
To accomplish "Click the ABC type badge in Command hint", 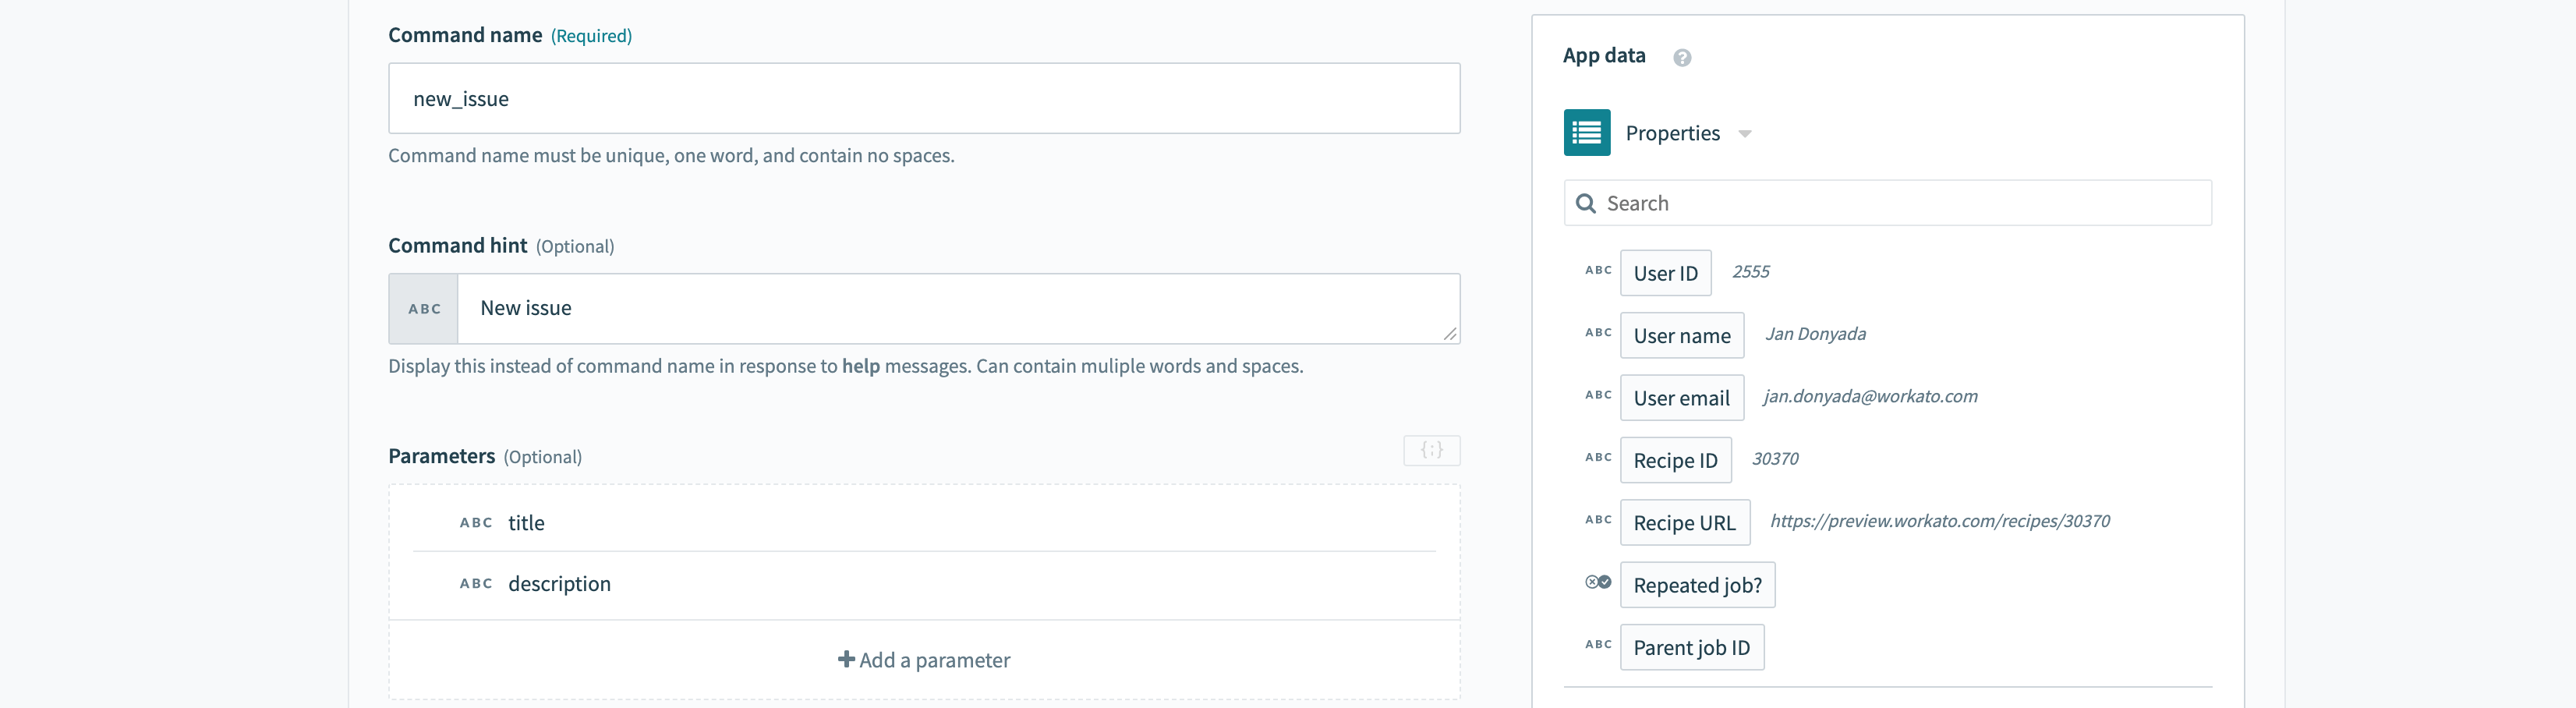I will pos(424,309).
